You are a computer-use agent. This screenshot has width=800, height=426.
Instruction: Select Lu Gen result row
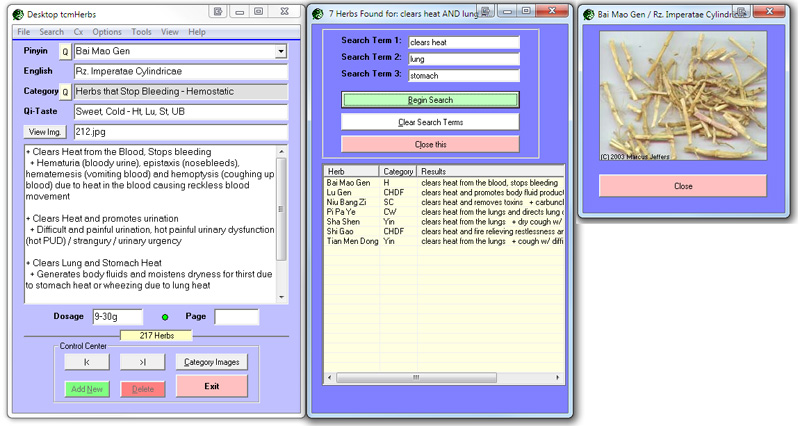click(444, 192)
